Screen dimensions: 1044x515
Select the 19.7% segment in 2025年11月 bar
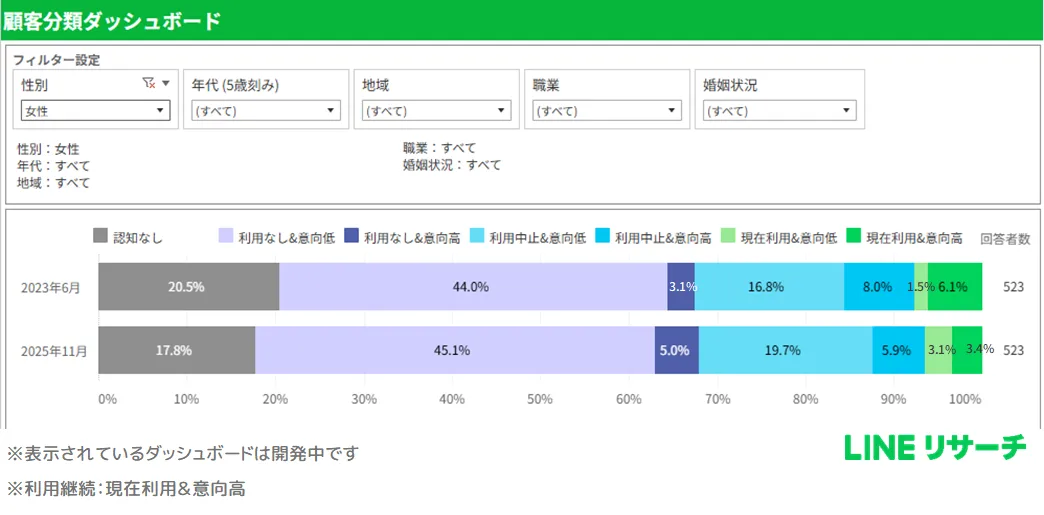coord(785,350)
